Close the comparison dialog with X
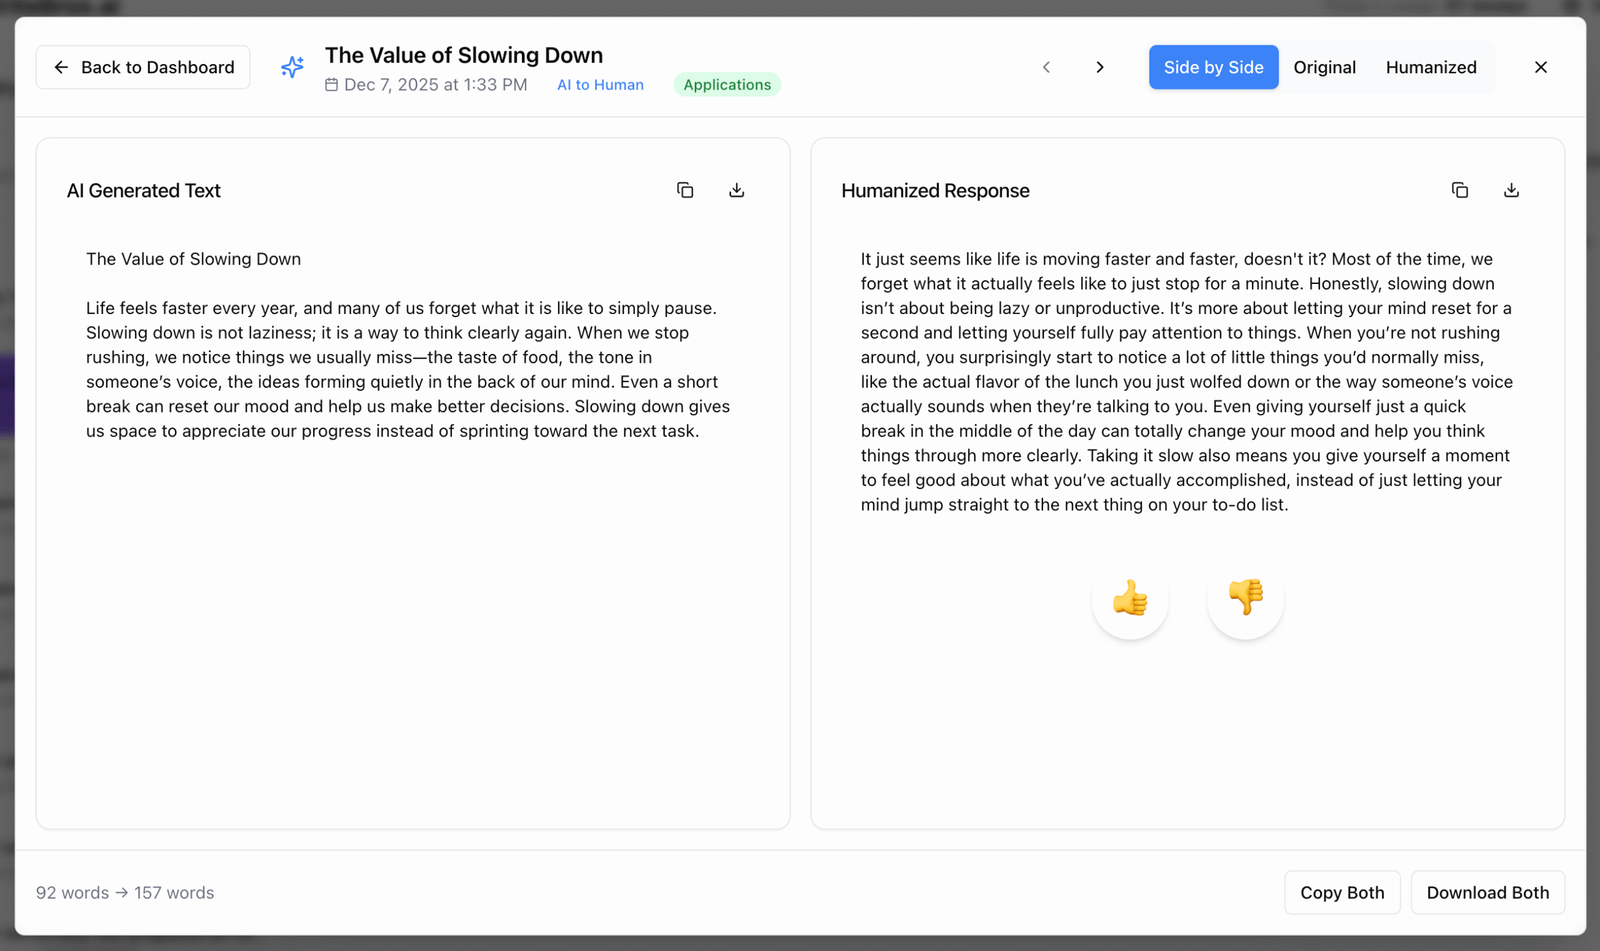The width and height of the screenshot is (1600, 951). tap(1541, 67)
